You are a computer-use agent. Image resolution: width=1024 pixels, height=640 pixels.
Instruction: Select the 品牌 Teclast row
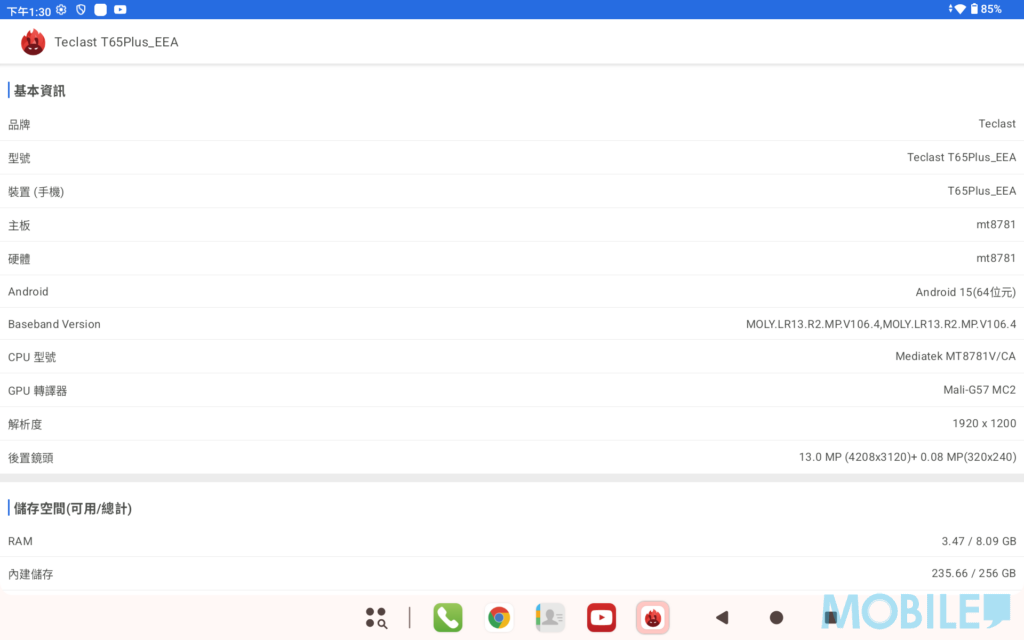point(512,124)
